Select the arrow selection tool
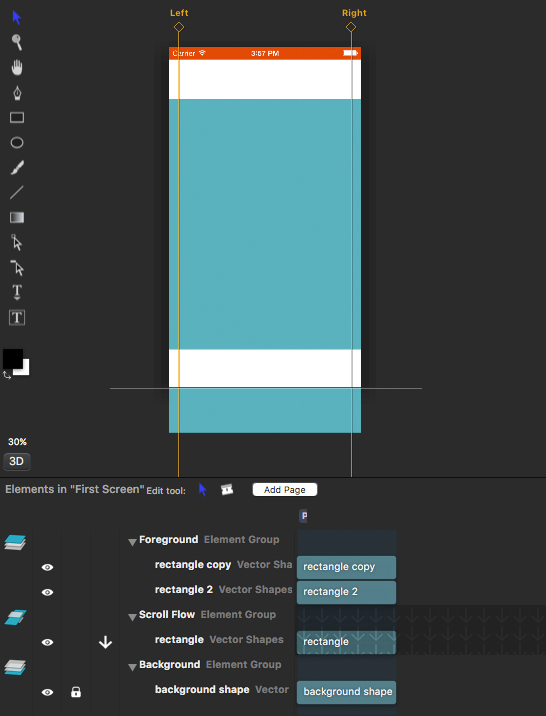 pos(17,18)
